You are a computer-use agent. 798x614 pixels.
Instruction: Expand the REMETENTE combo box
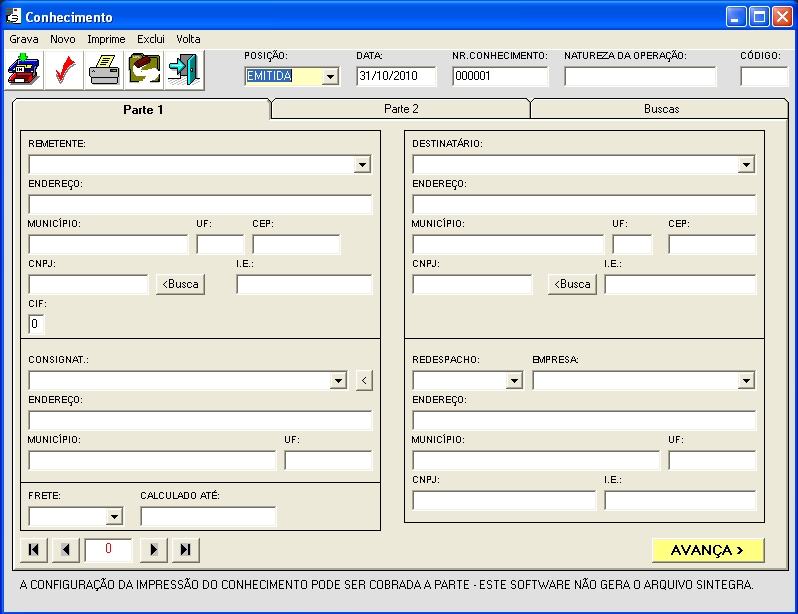pyautogui.click(x=362, y=165)
